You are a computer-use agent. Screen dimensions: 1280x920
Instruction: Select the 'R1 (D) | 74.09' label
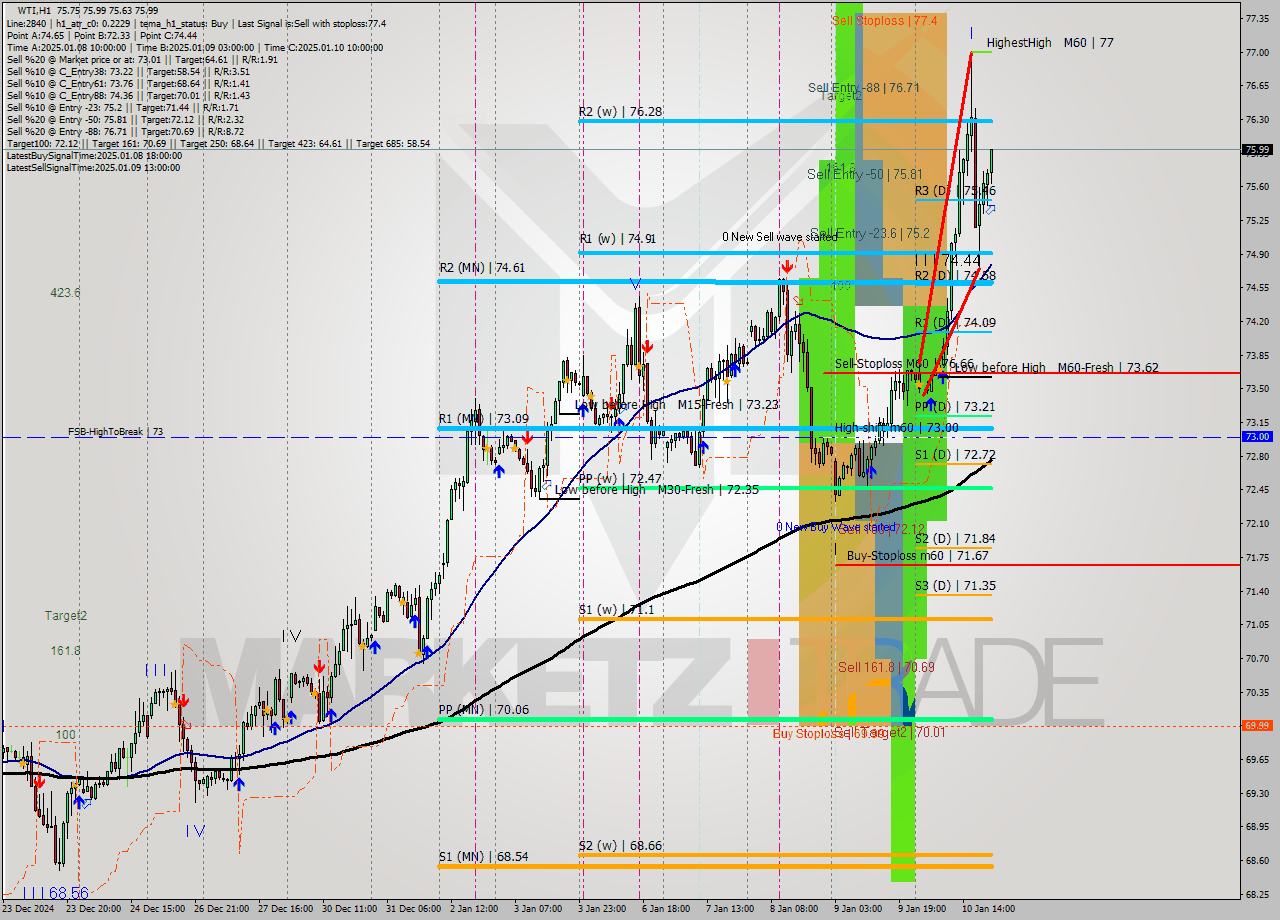click(x=955, y=322)
